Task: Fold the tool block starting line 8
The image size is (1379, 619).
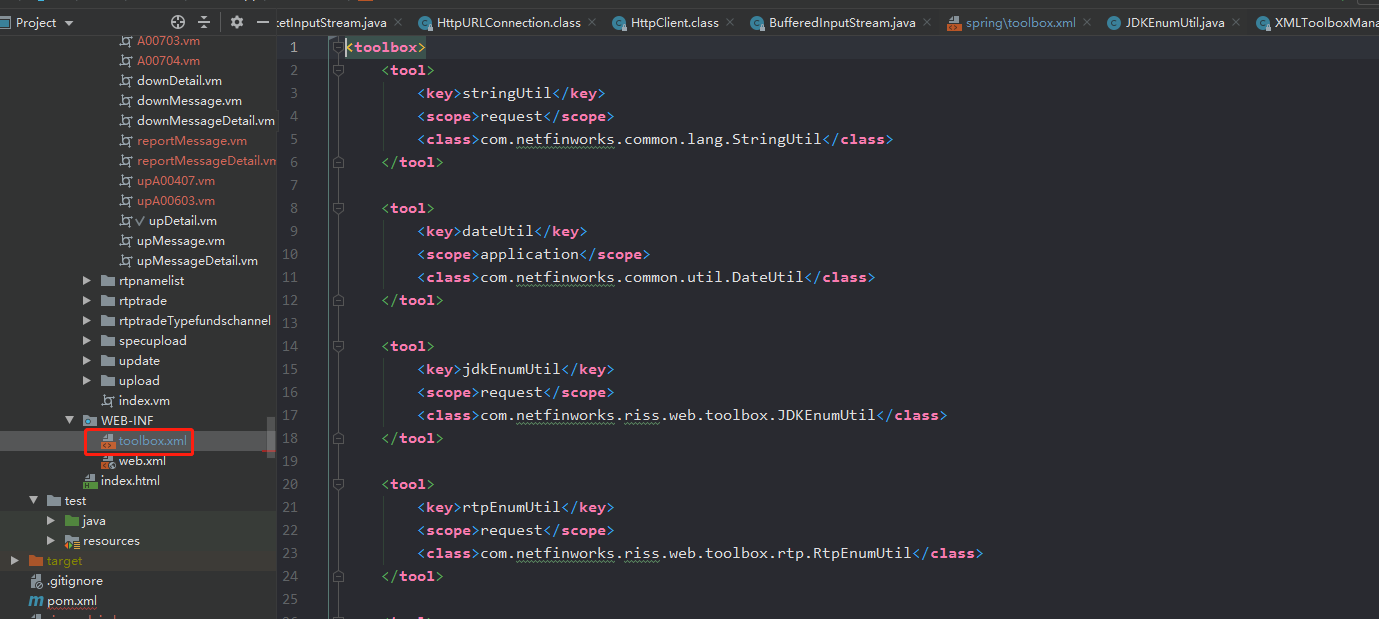Action: tap(338, 208)
